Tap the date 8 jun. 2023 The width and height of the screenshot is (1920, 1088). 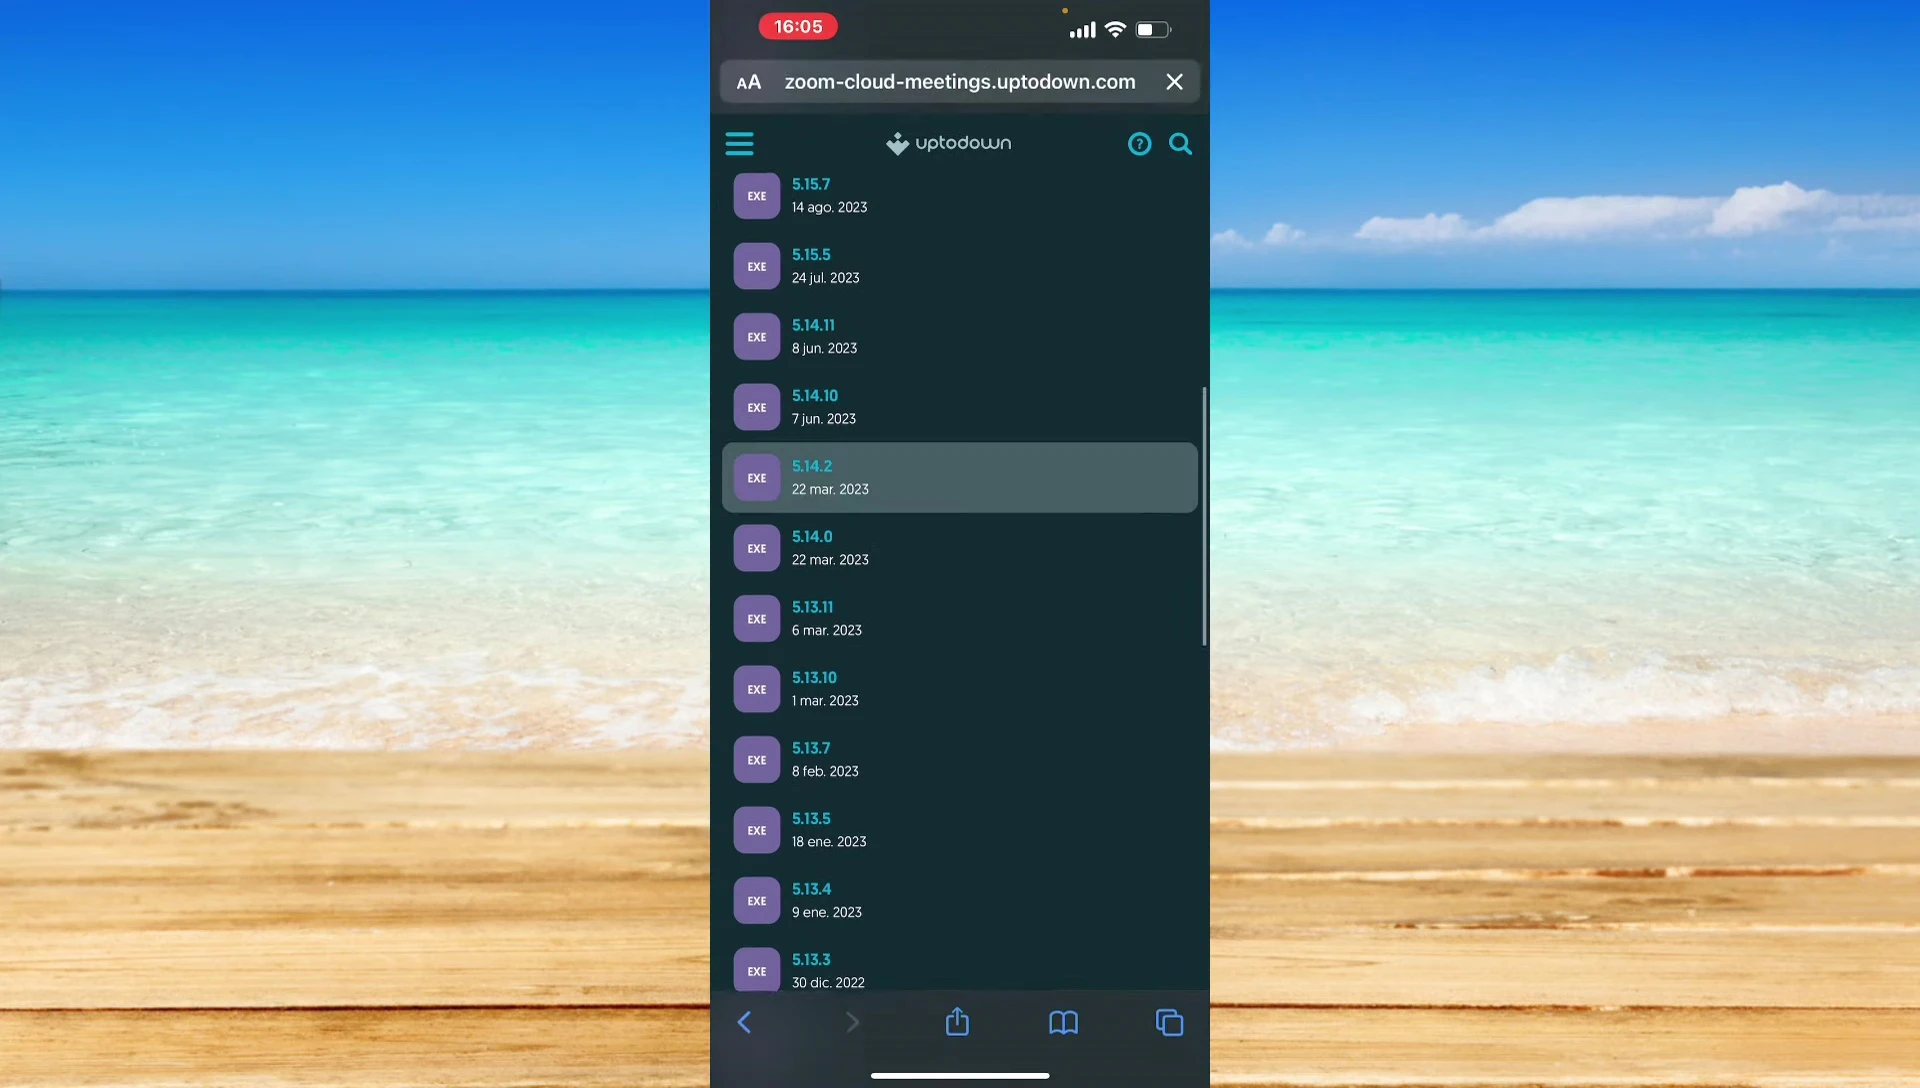(824, 348)
